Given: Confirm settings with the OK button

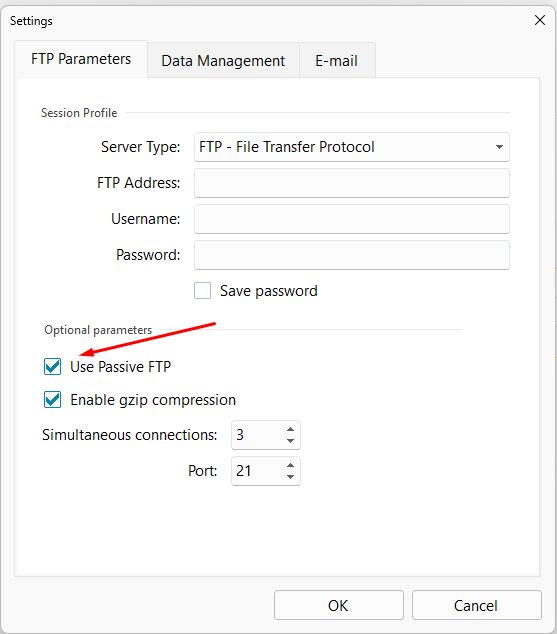Looking at the screenshot, I should (x=339, y=605).
